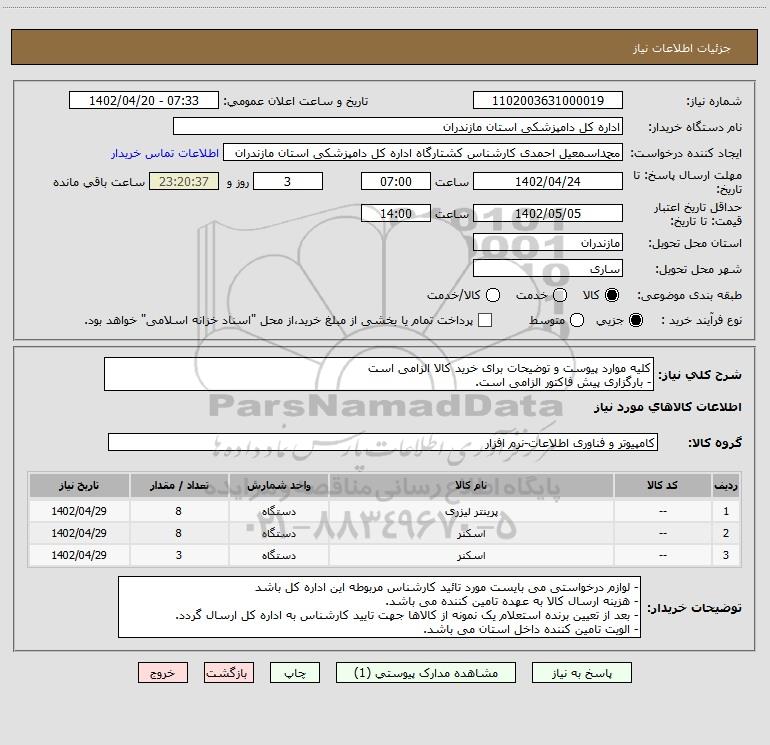Click the request creator field
770x745 pixels.
coord(423,153)
